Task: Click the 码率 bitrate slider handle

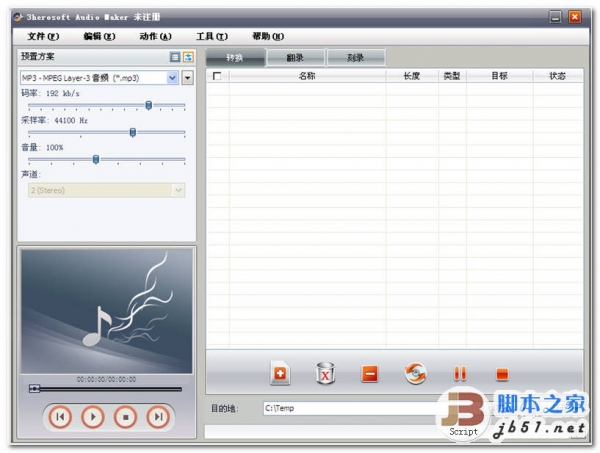Action: point(149,105)
